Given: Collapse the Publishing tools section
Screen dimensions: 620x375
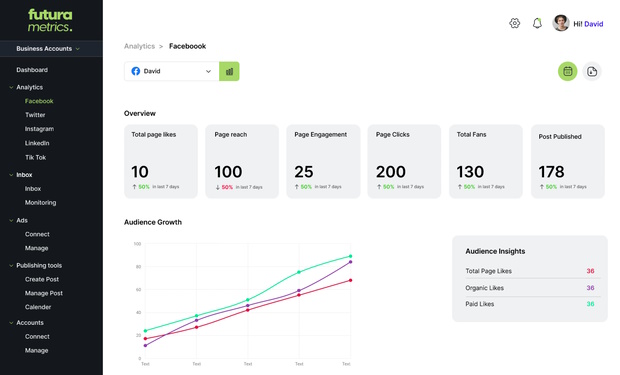Looking at the screenshot, I should pos(11,265).
